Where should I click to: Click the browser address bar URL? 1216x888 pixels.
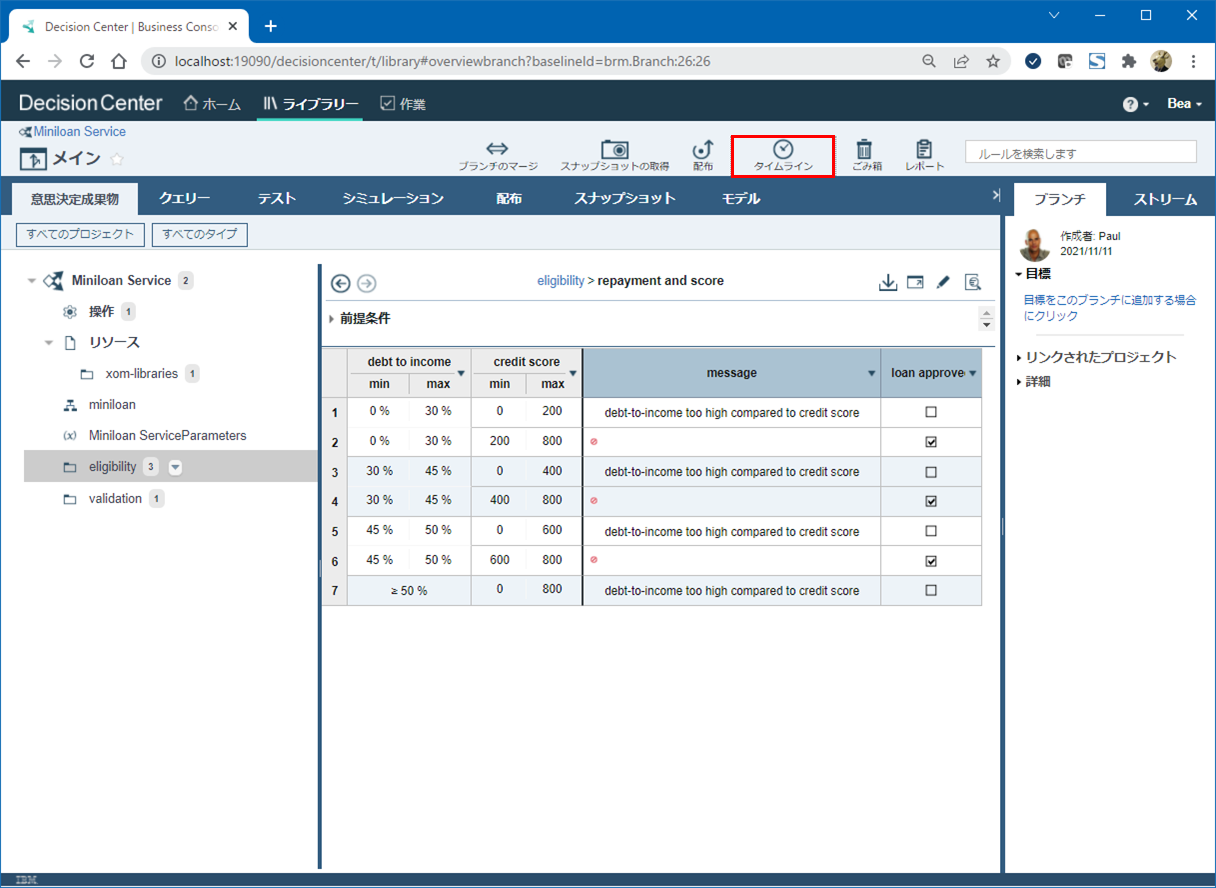[x=442, y=61]
